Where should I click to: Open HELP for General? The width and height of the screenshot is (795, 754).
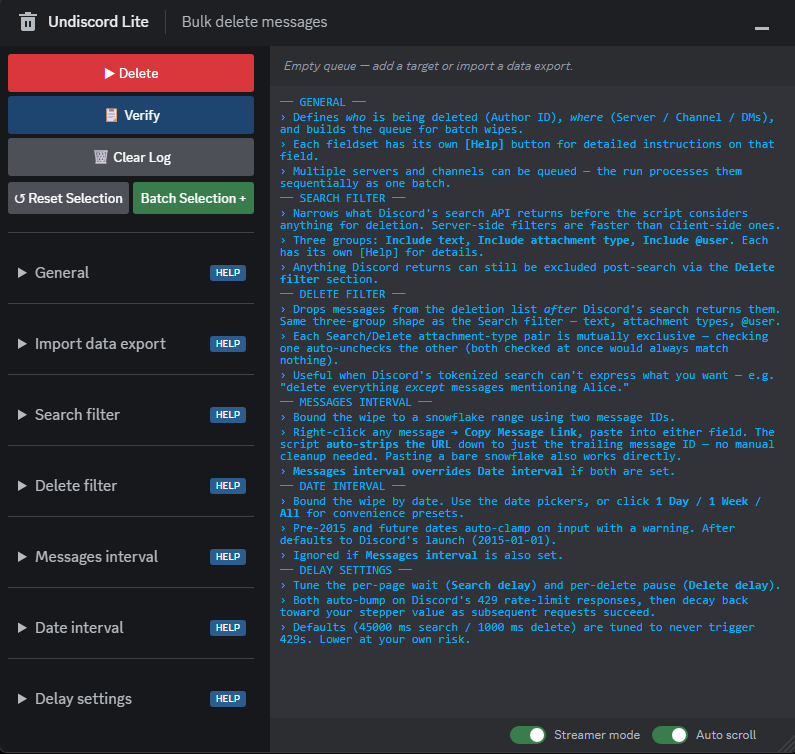point(228,273)
